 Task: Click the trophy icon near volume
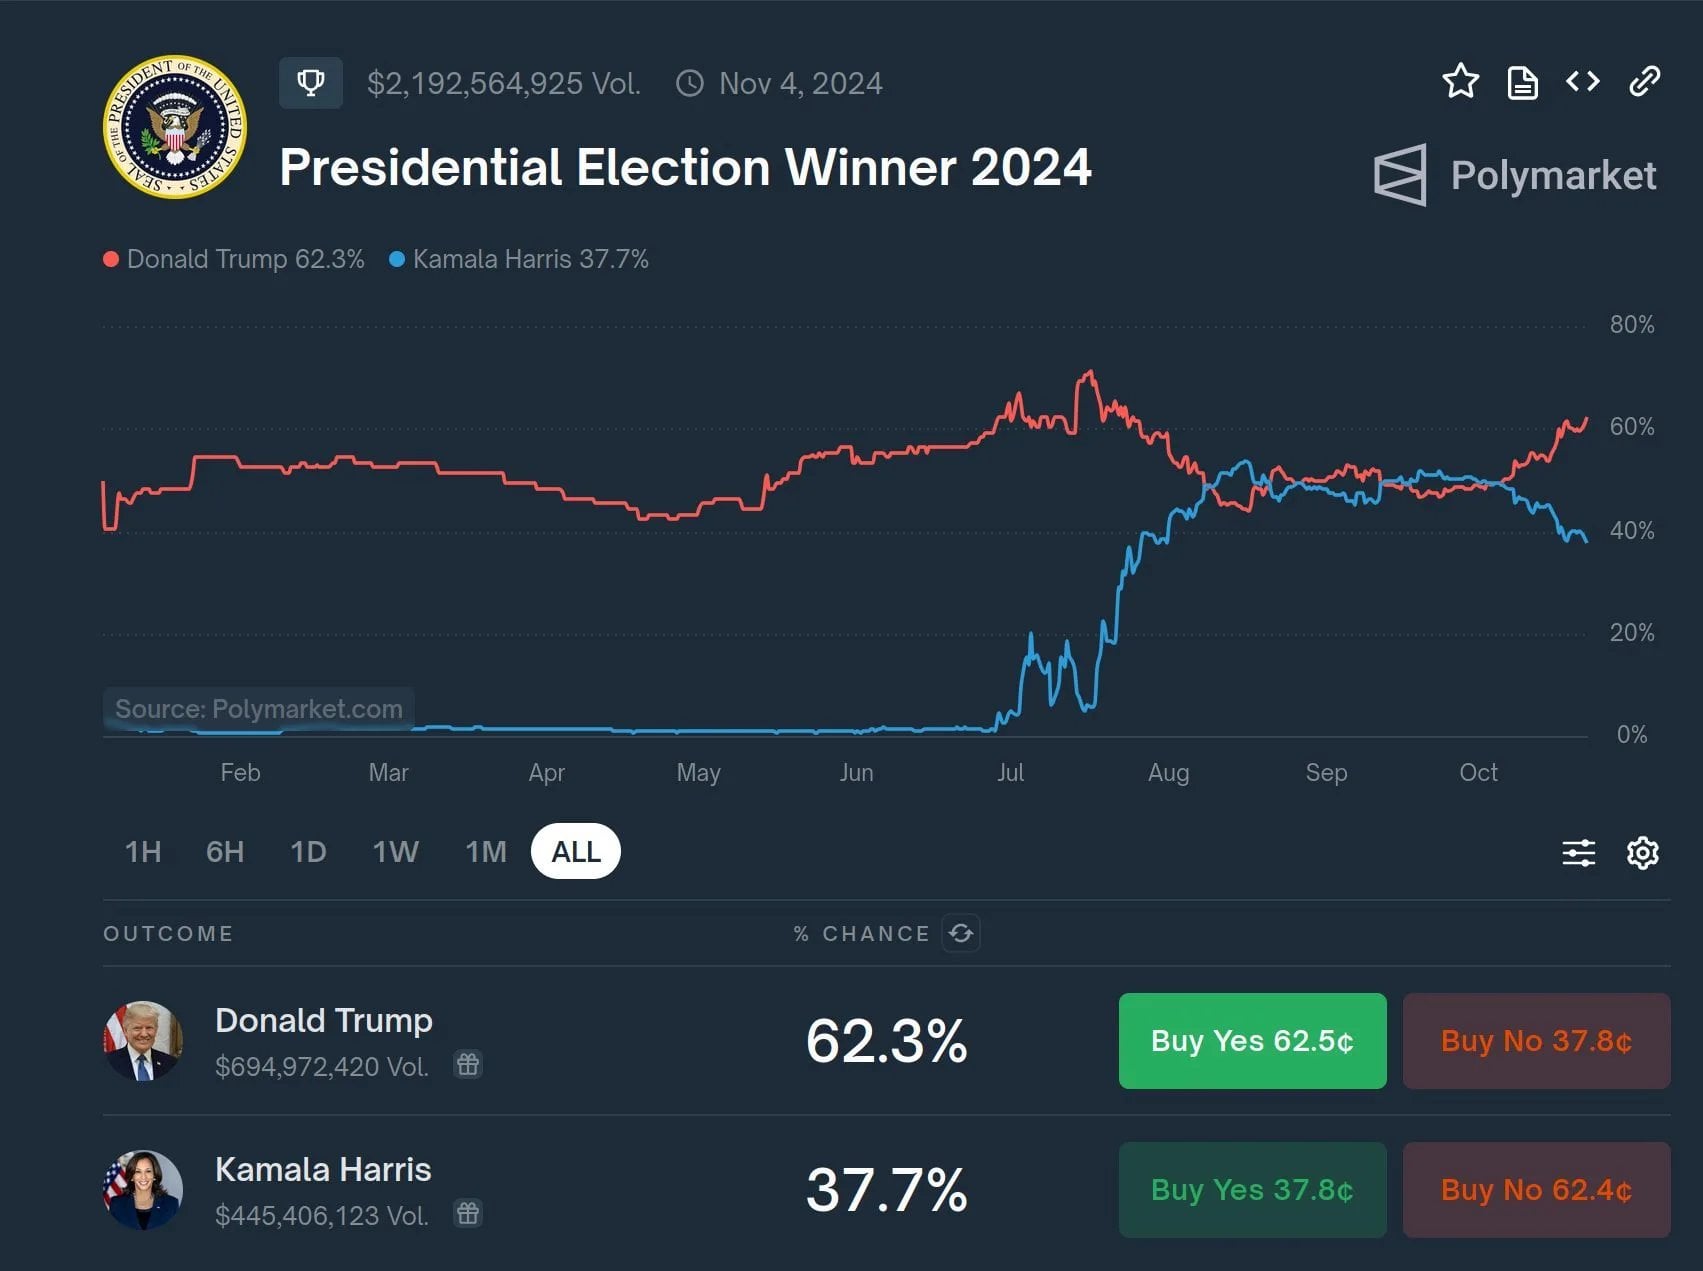[311, 82]
